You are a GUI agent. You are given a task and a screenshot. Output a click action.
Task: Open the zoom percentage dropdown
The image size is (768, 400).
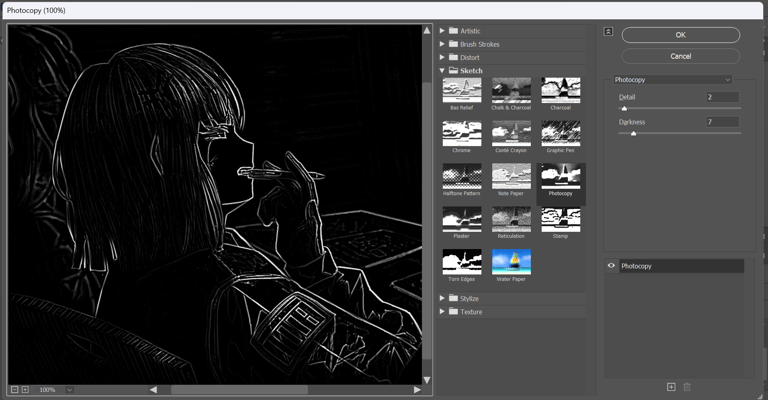[x=70, y=390]
